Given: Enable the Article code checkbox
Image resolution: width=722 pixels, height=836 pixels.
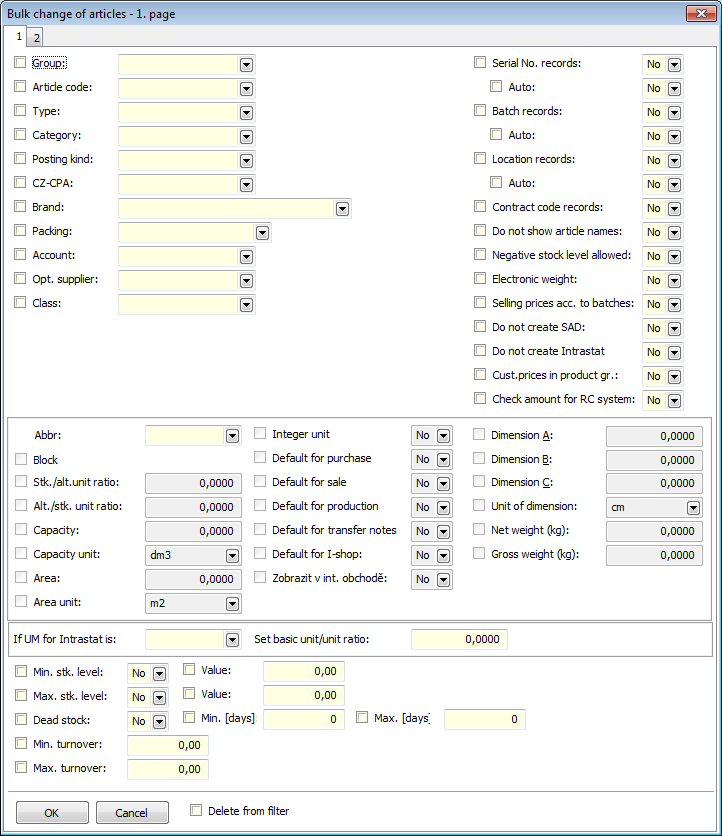Looking at the screenshot, I should (20, 86).
